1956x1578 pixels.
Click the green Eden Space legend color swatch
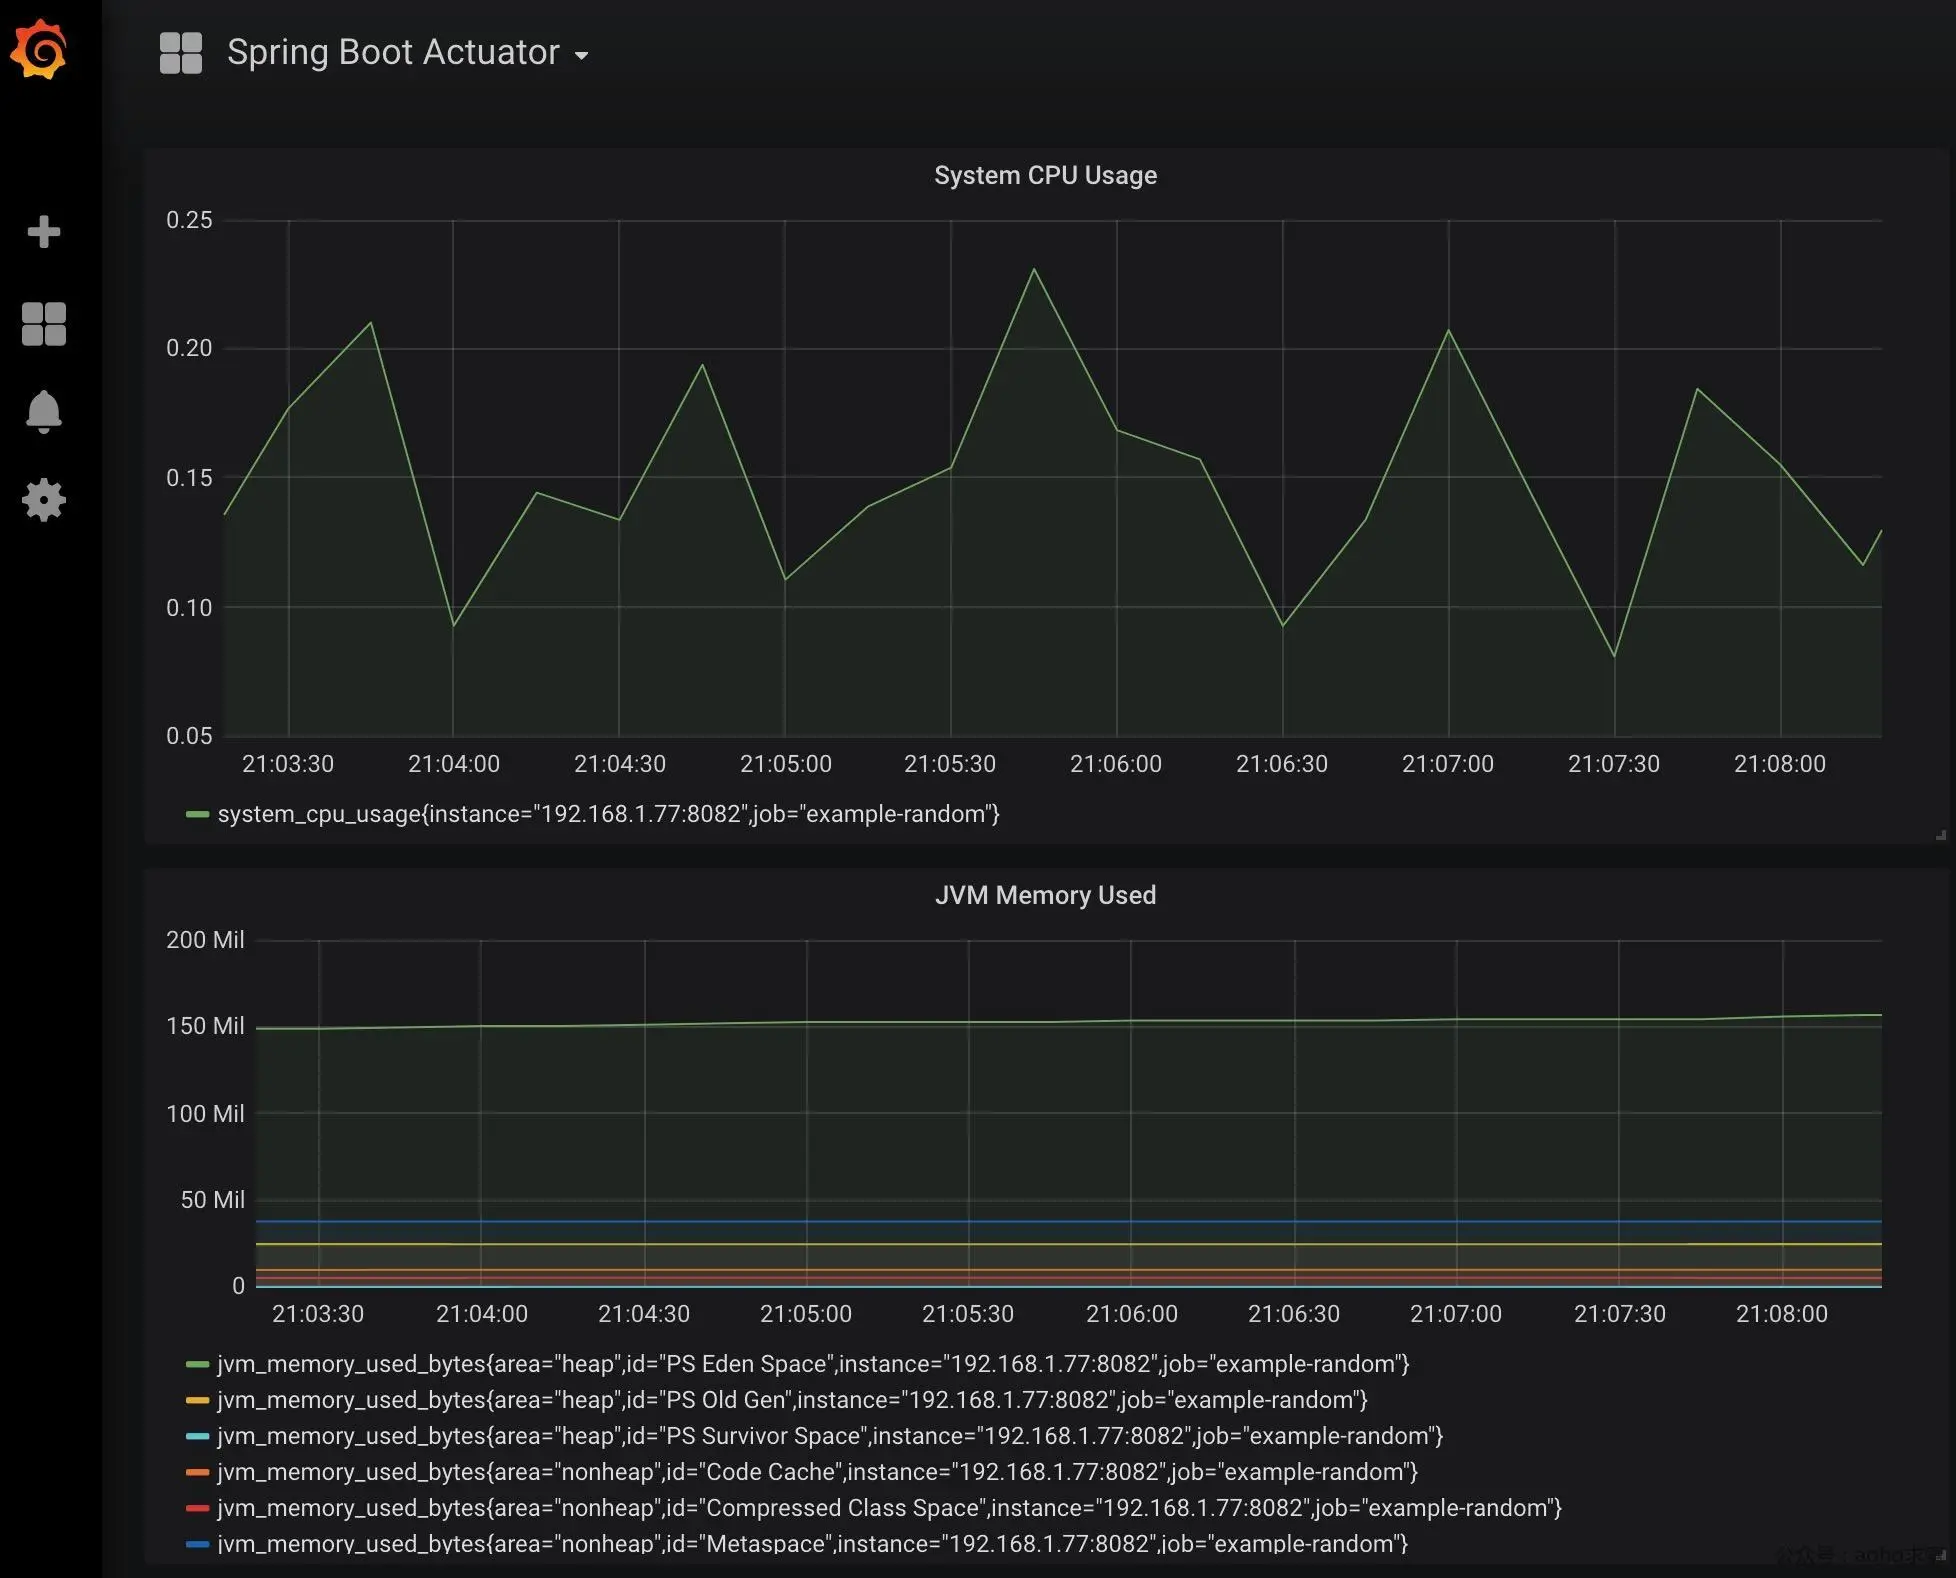[197, 1364]
